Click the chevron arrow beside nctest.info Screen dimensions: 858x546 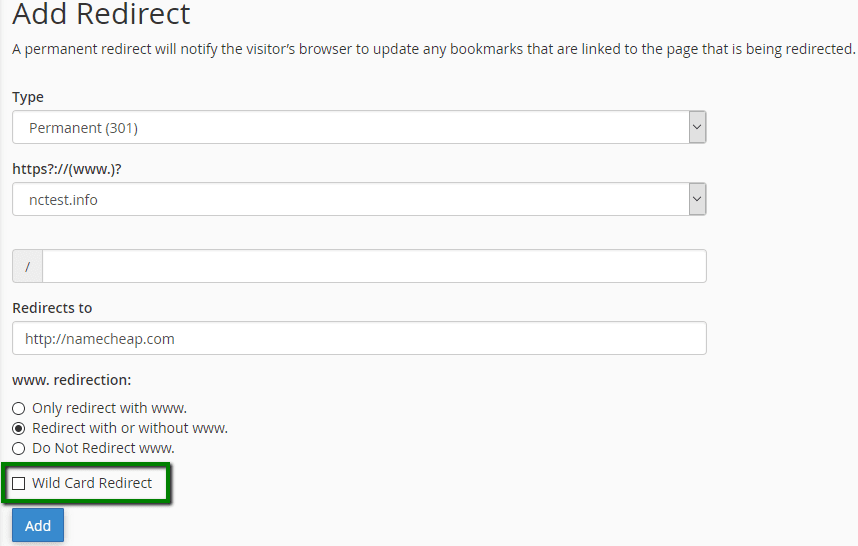[697, 199]
